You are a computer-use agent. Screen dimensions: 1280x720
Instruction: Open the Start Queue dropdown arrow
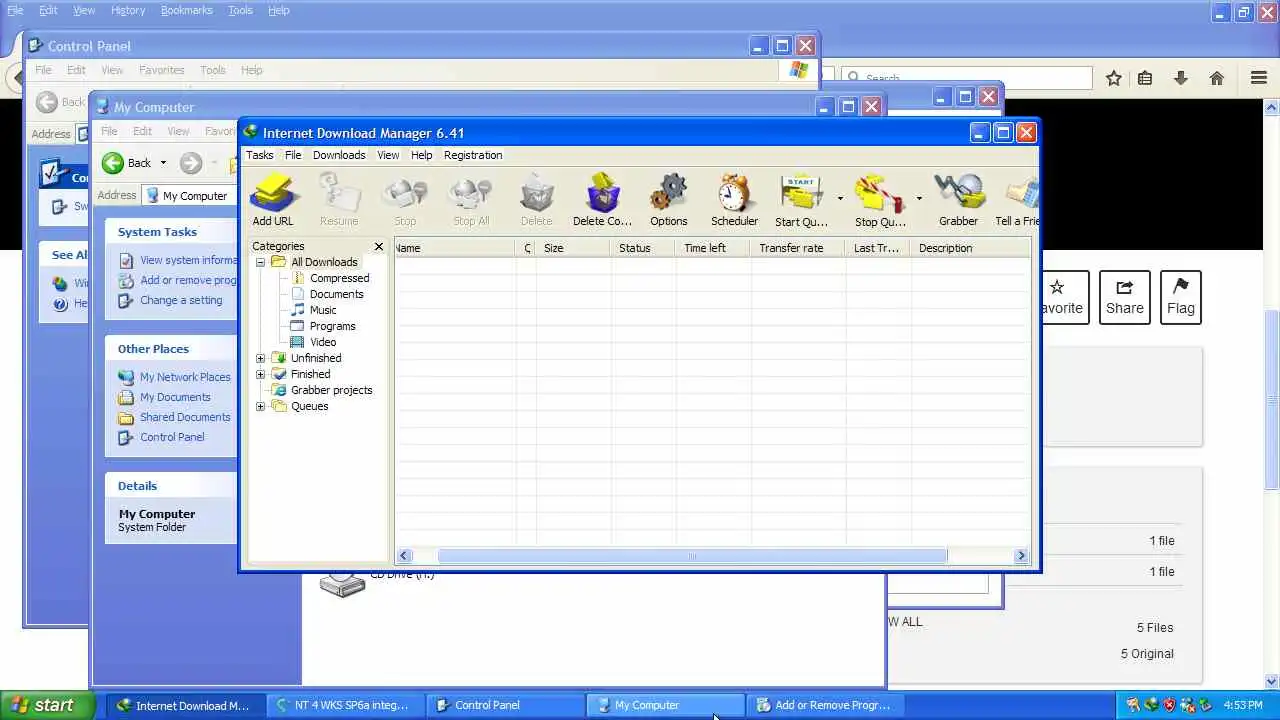pyautogui.click(x=840, y=198)
